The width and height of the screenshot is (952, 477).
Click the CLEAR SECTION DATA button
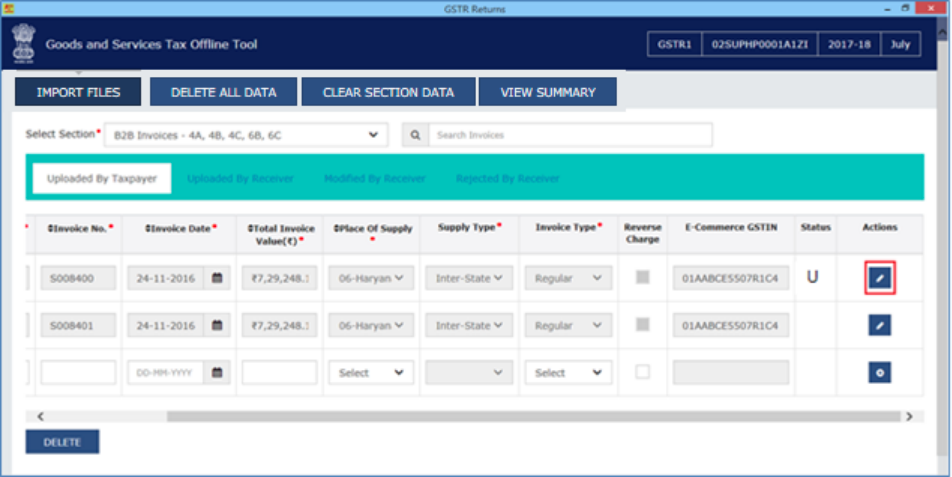coord(389,92)
